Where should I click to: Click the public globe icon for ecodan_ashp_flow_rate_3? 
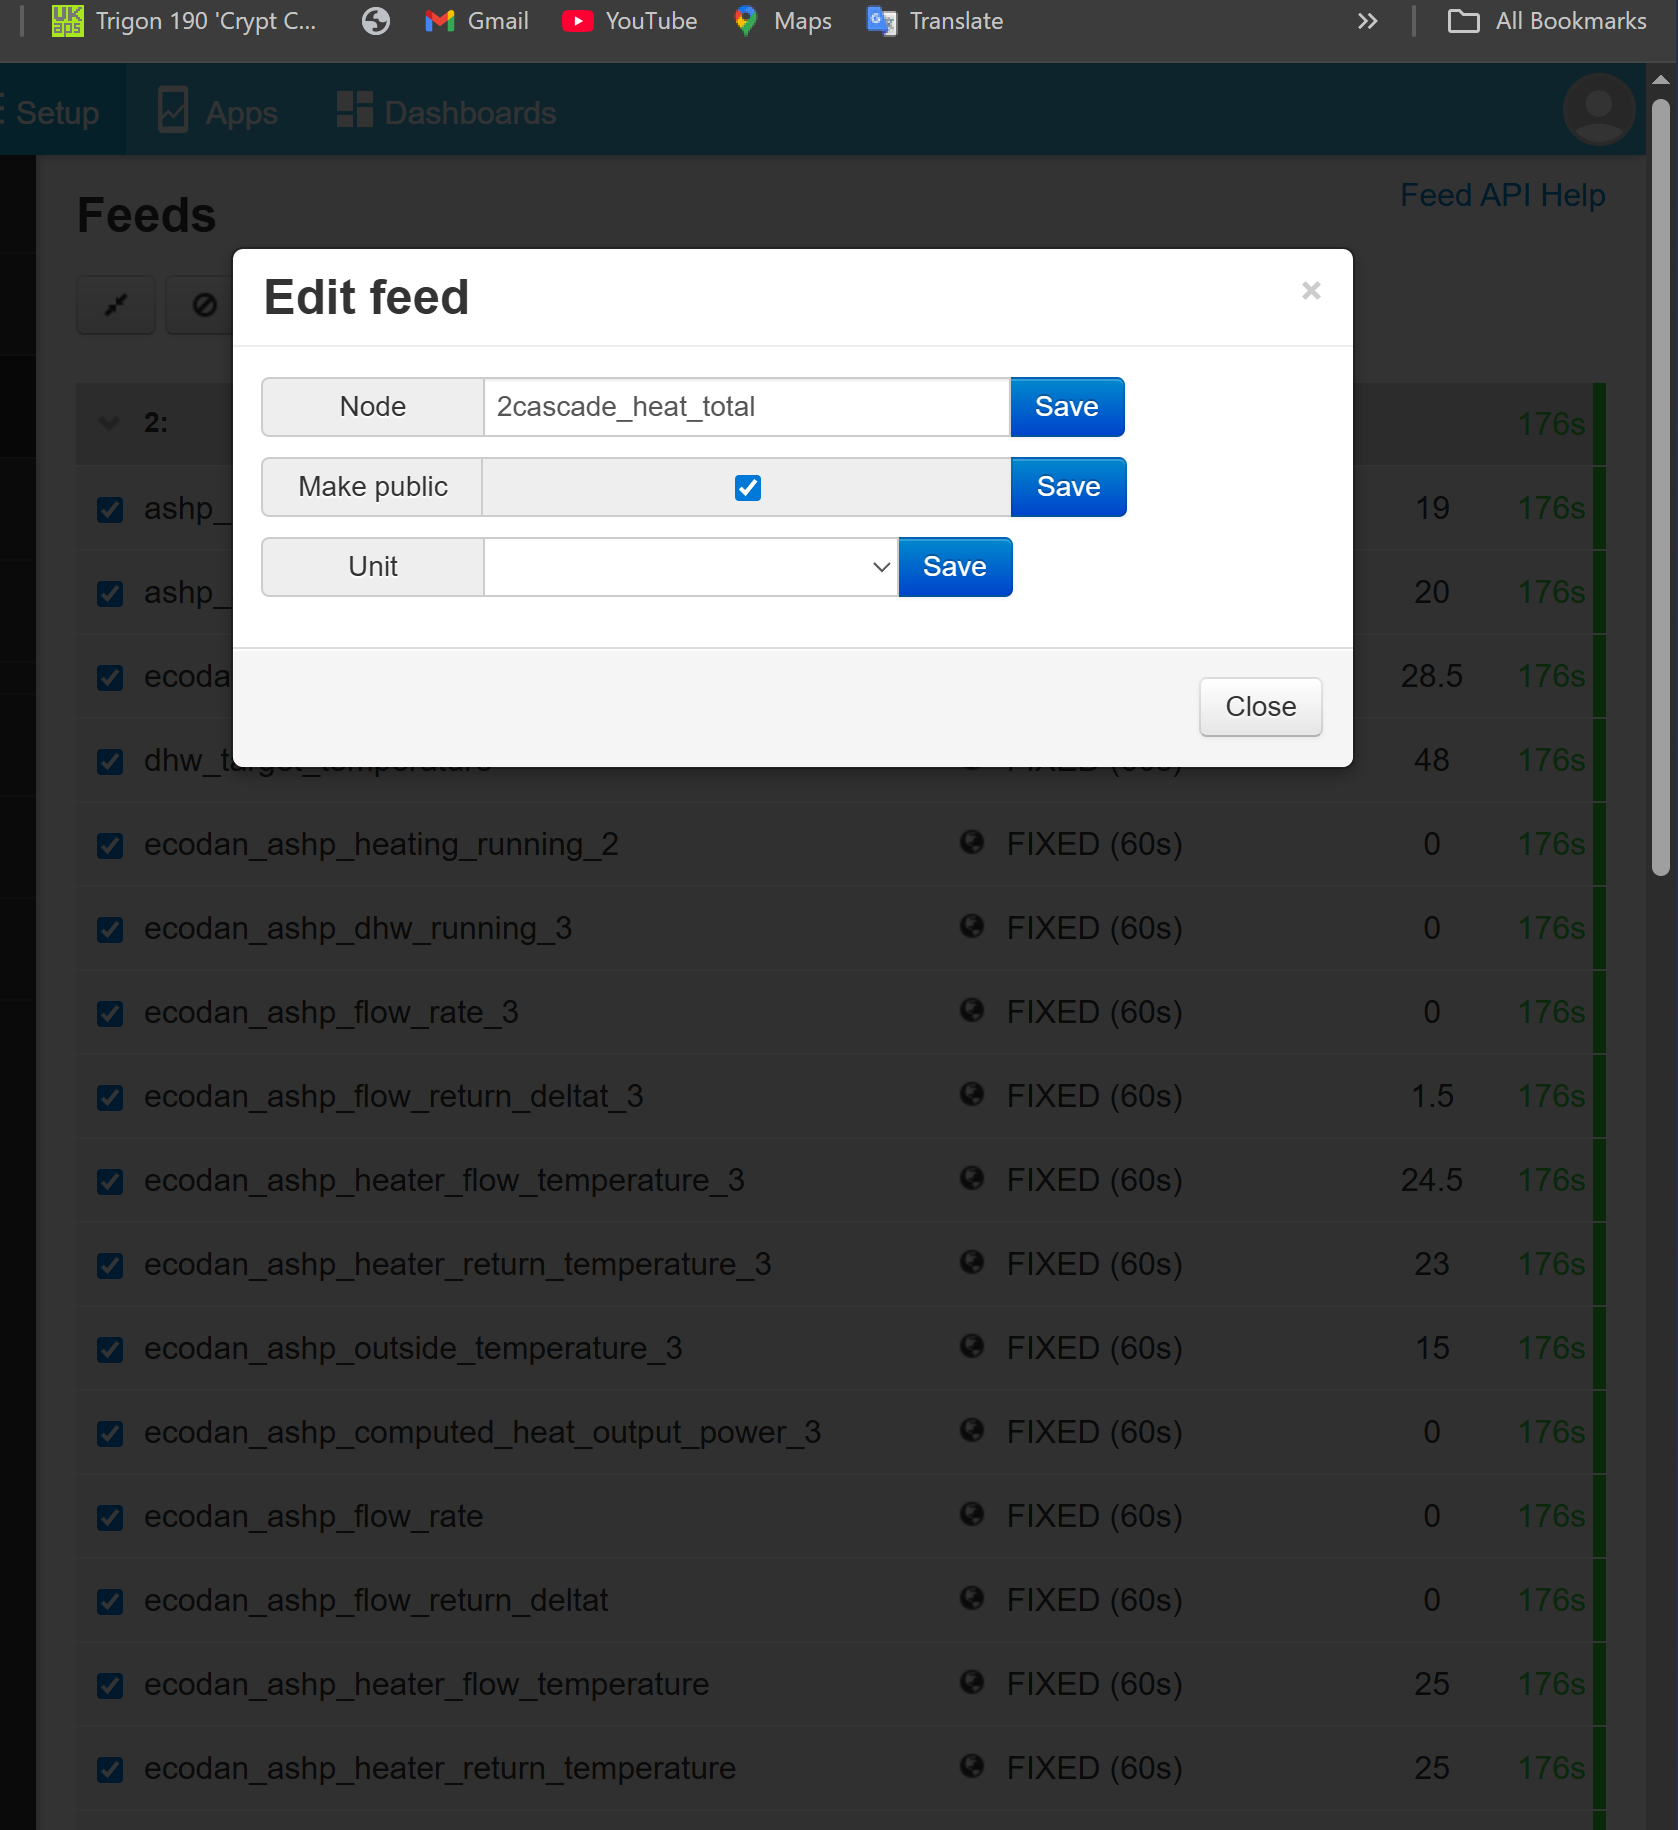[x=972, y=1011]
